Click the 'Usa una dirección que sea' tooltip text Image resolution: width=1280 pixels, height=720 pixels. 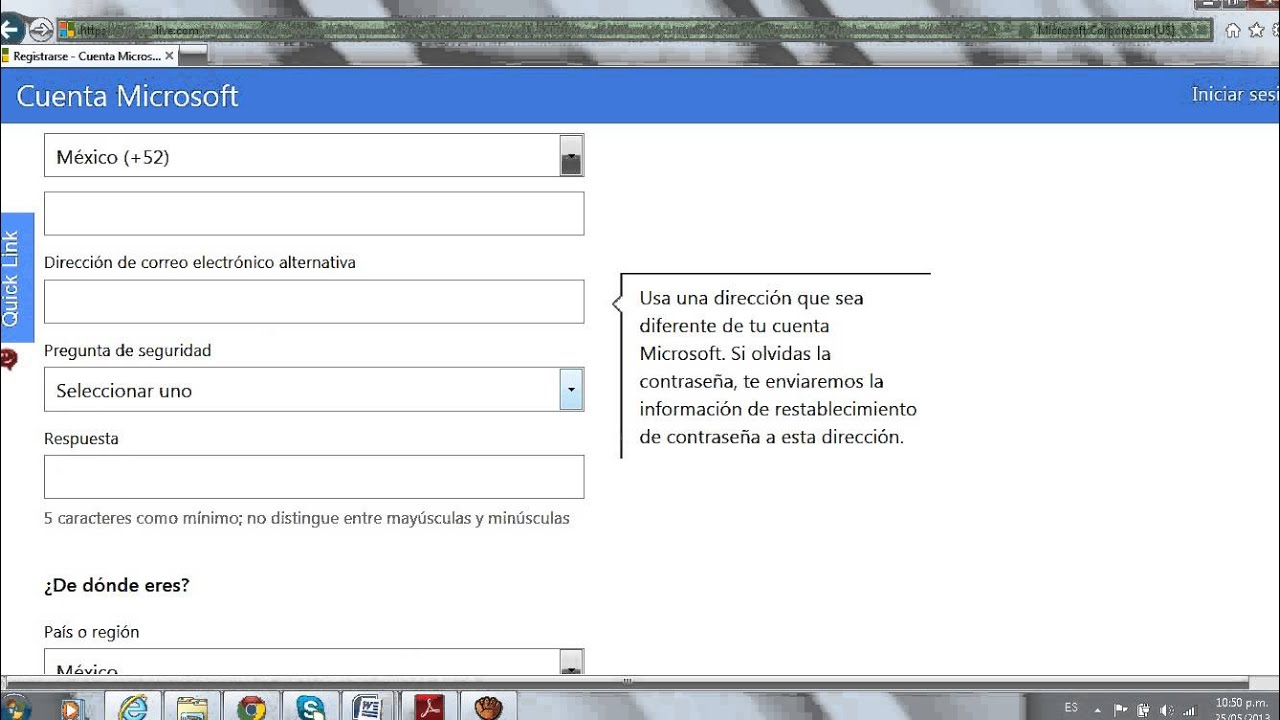pyautogui.click(x=751, y=298)
